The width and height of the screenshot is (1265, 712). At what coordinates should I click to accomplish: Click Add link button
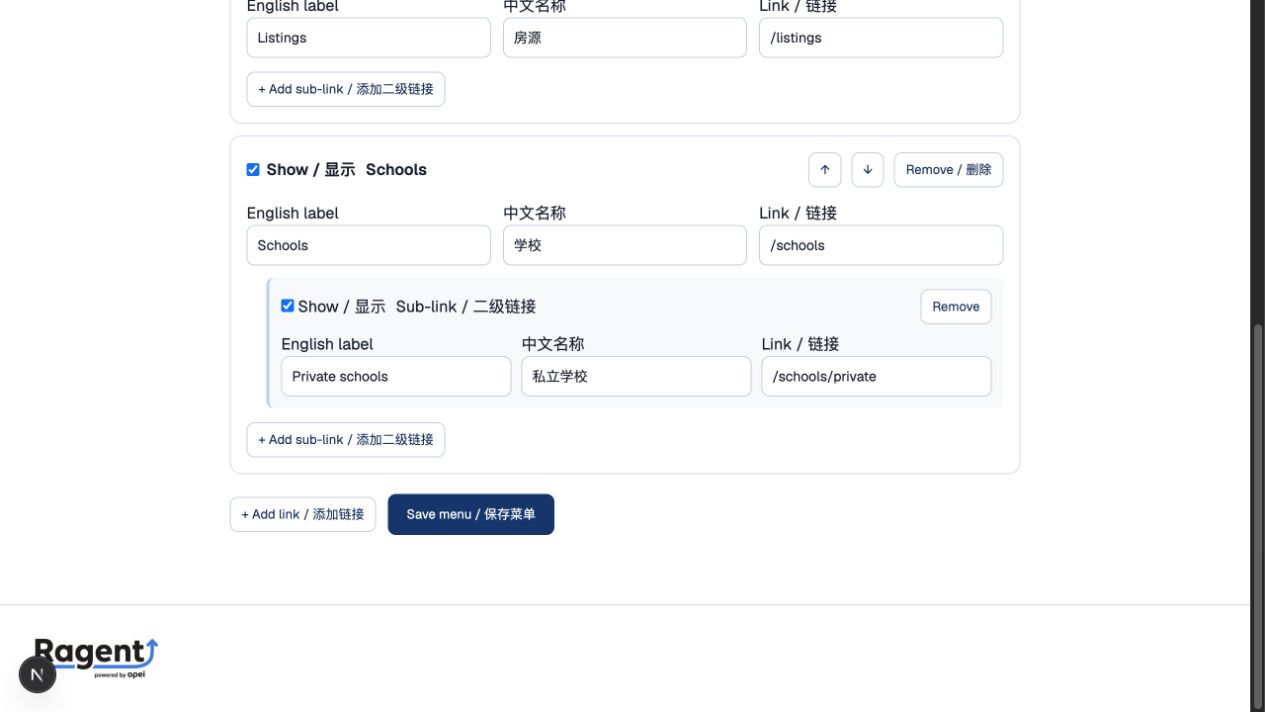303,514
